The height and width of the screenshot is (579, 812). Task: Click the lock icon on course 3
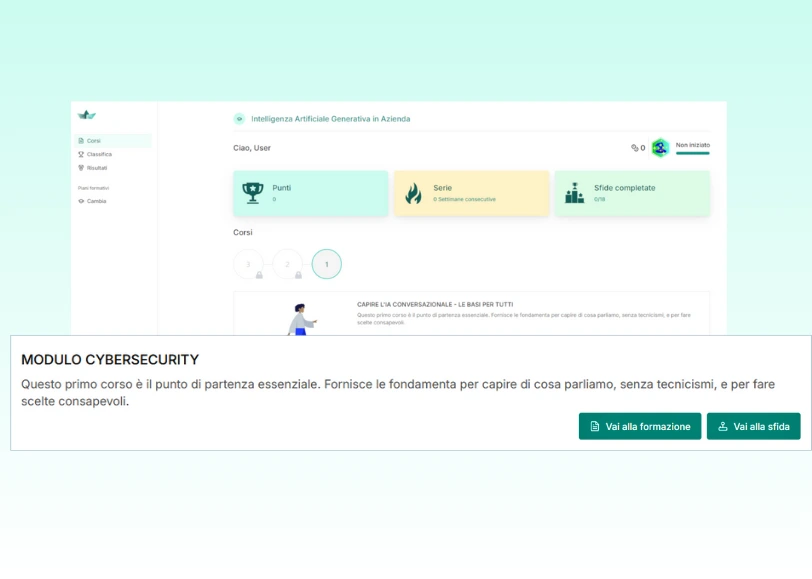click(259, 274)
